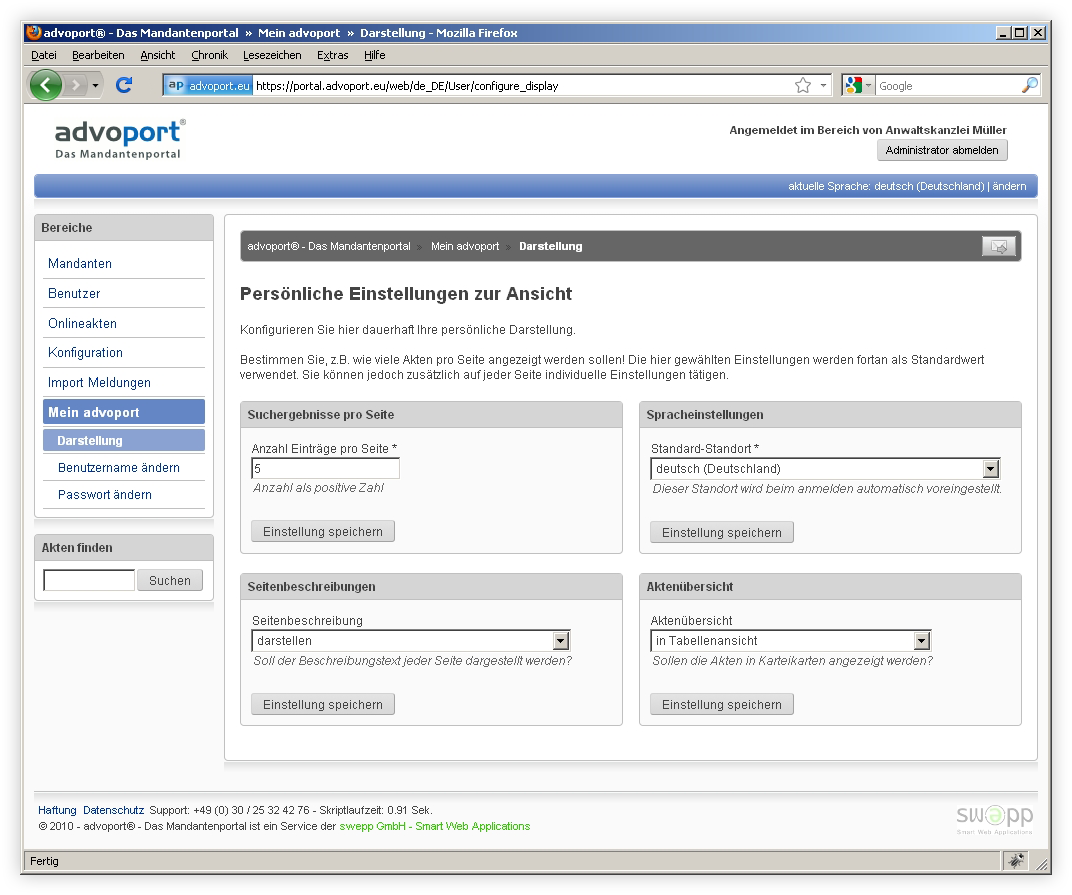Click the advoport® - Das Mandantenportal breadcrumb

pyautogui.click(x=329, y=246)
